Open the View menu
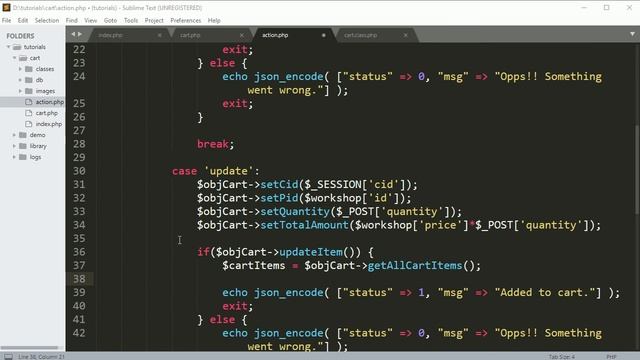640x360 pixels. [x=91, y=20]
